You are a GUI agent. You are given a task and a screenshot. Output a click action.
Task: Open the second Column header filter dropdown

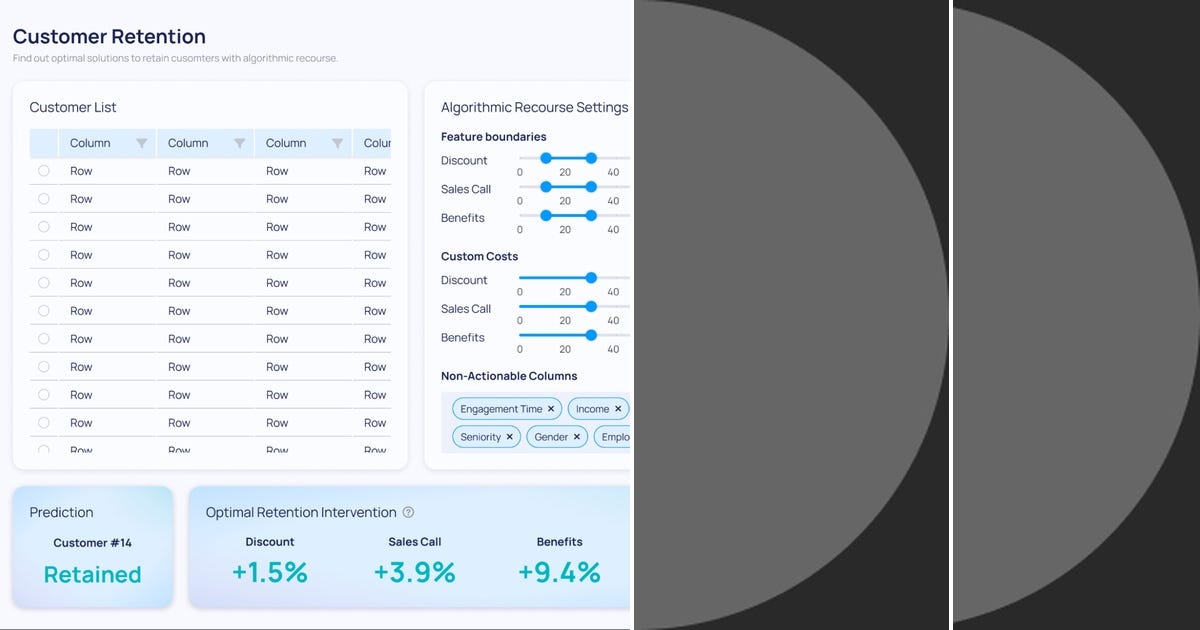pos(239,143)
